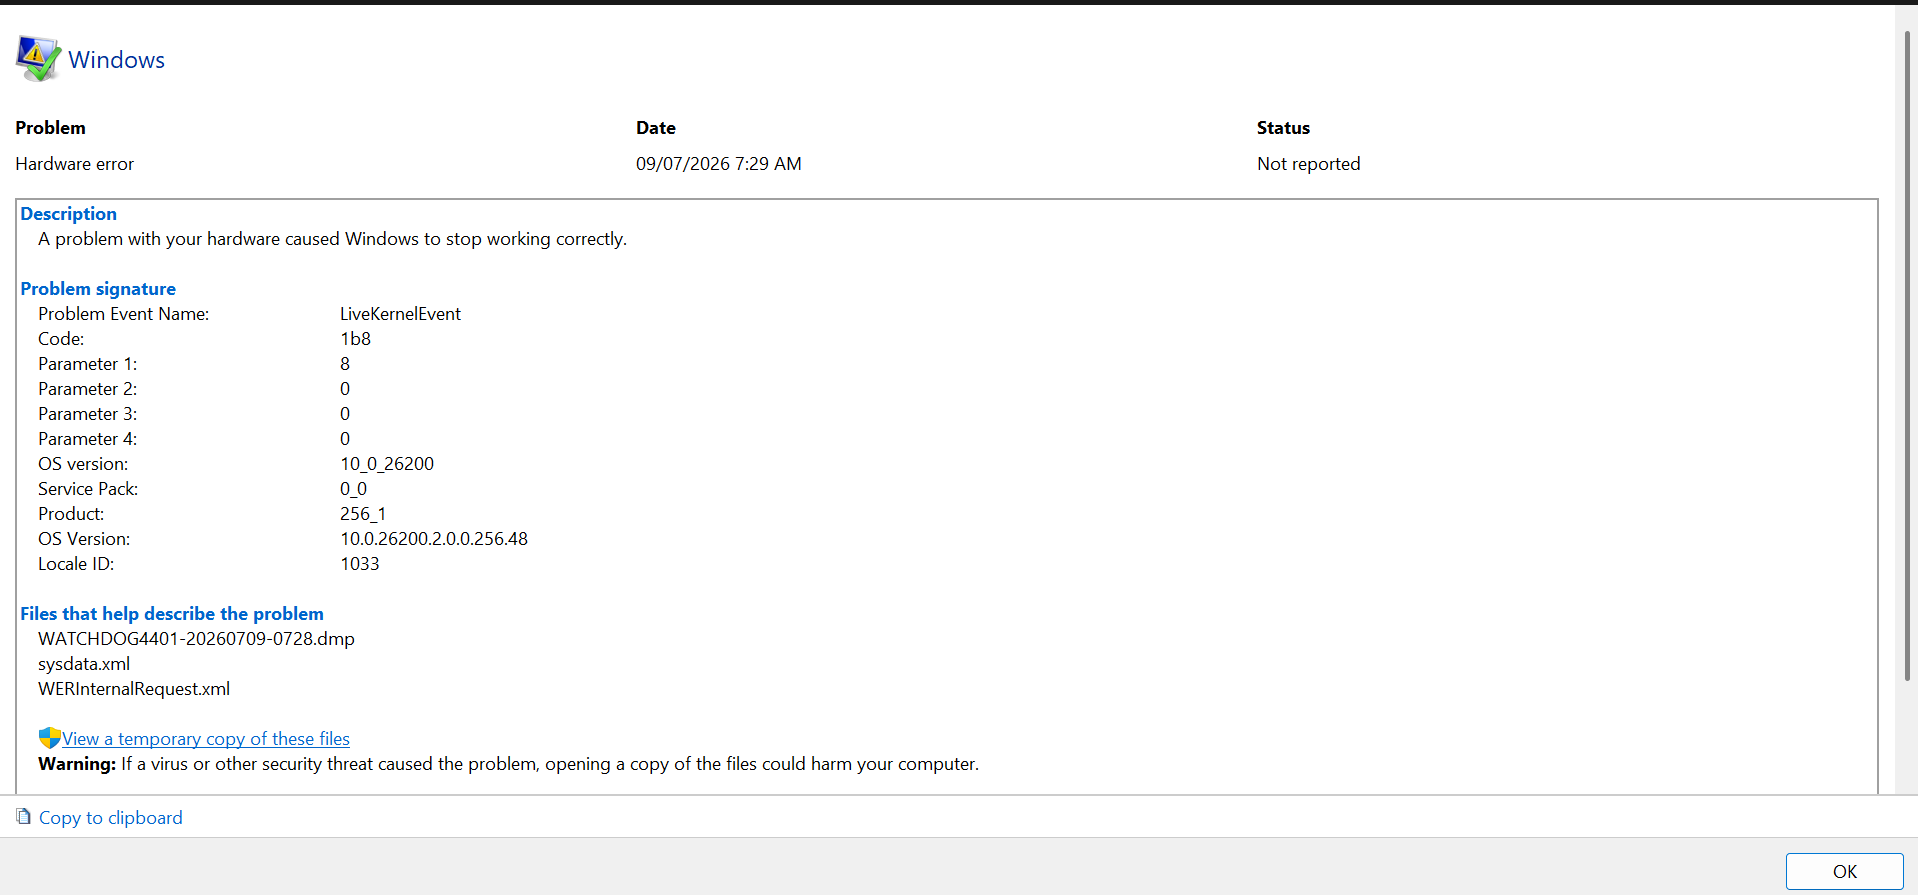Viewport: 1918px width, 895px height.
Task: Click the Files that help describe heading
Action: [172, 614]
